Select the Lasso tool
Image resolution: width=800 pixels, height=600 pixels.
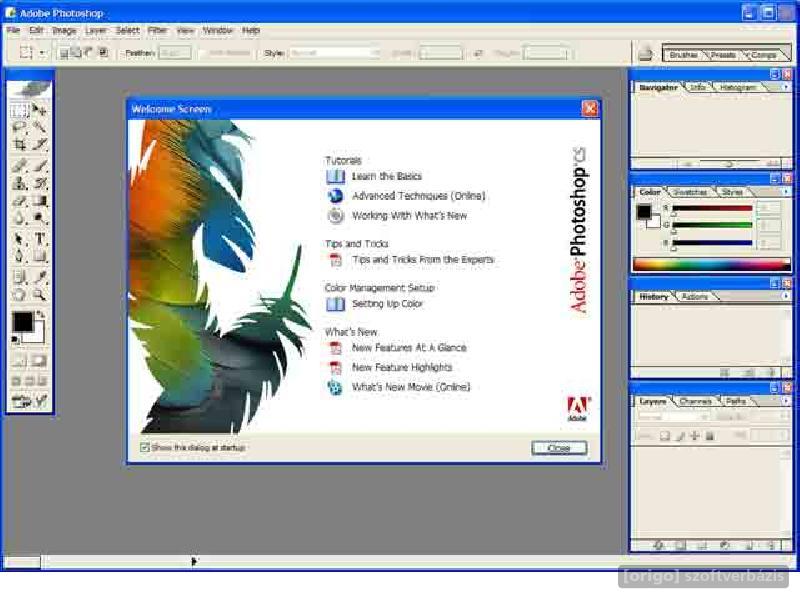click(19, 127)
